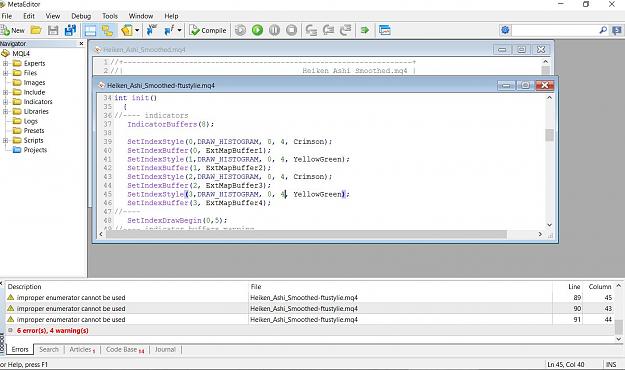Switch to the Code Base tab
This screenshot has height=370, width=625.
[x=124, y=350]
